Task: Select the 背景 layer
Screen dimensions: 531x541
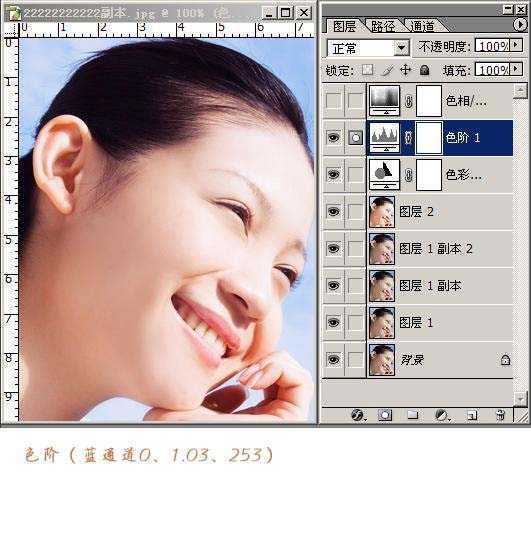Action: tap(440, 360)
